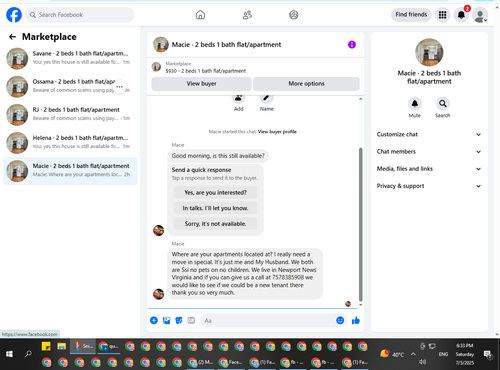Open the apps grid menu icon

point(442,15)
